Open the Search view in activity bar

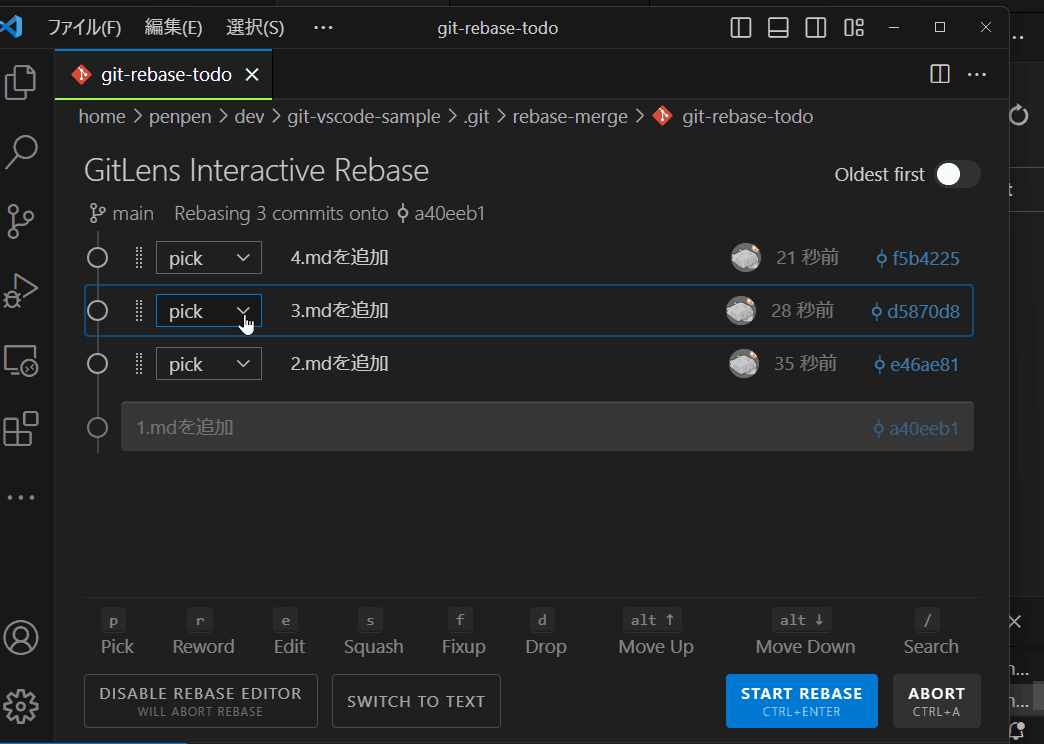pos(21,152)
